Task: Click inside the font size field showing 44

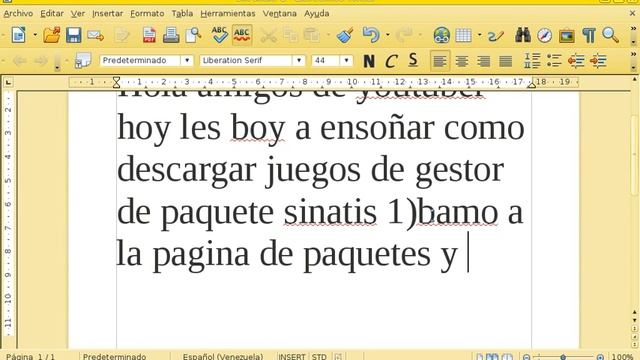Action: pyautogui.click(x=326, y=60)
